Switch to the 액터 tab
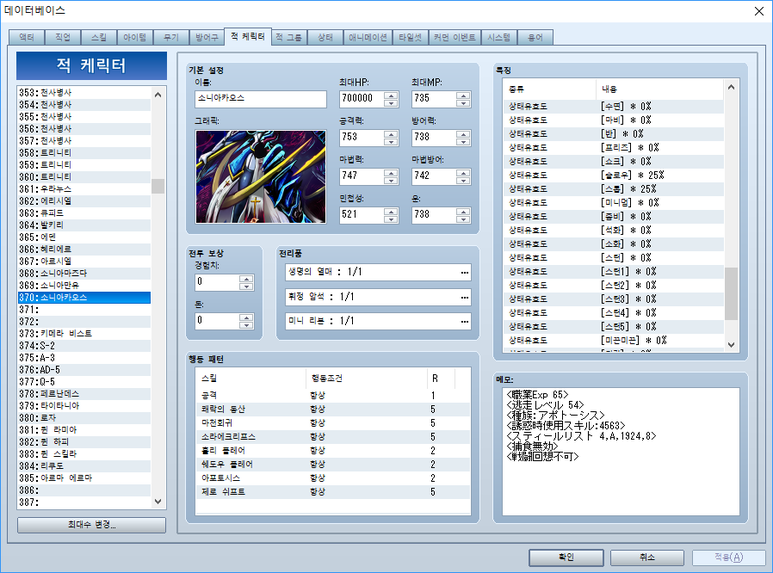 27,37
